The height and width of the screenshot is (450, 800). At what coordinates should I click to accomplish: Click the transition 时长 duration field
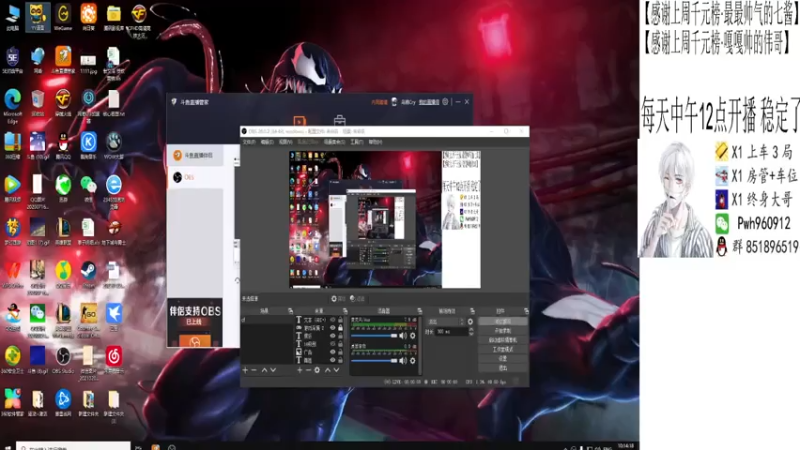tap(452, 332)
